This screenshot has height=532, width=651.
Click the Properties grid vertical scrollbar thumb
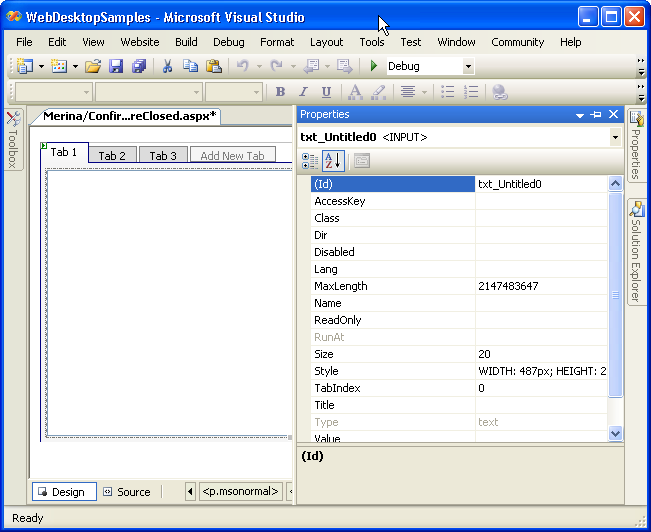615,295
